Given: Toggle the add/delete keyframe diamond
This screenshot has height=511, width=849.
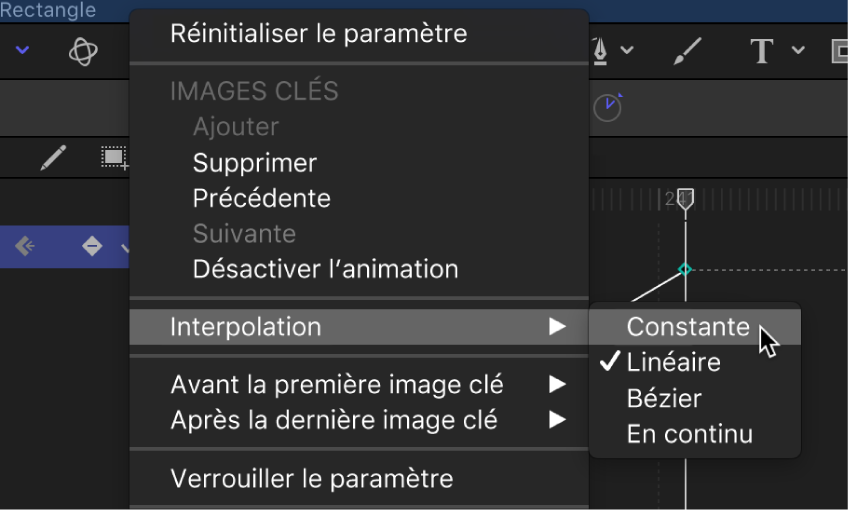Looking at the screenshot, I should 92,246.
